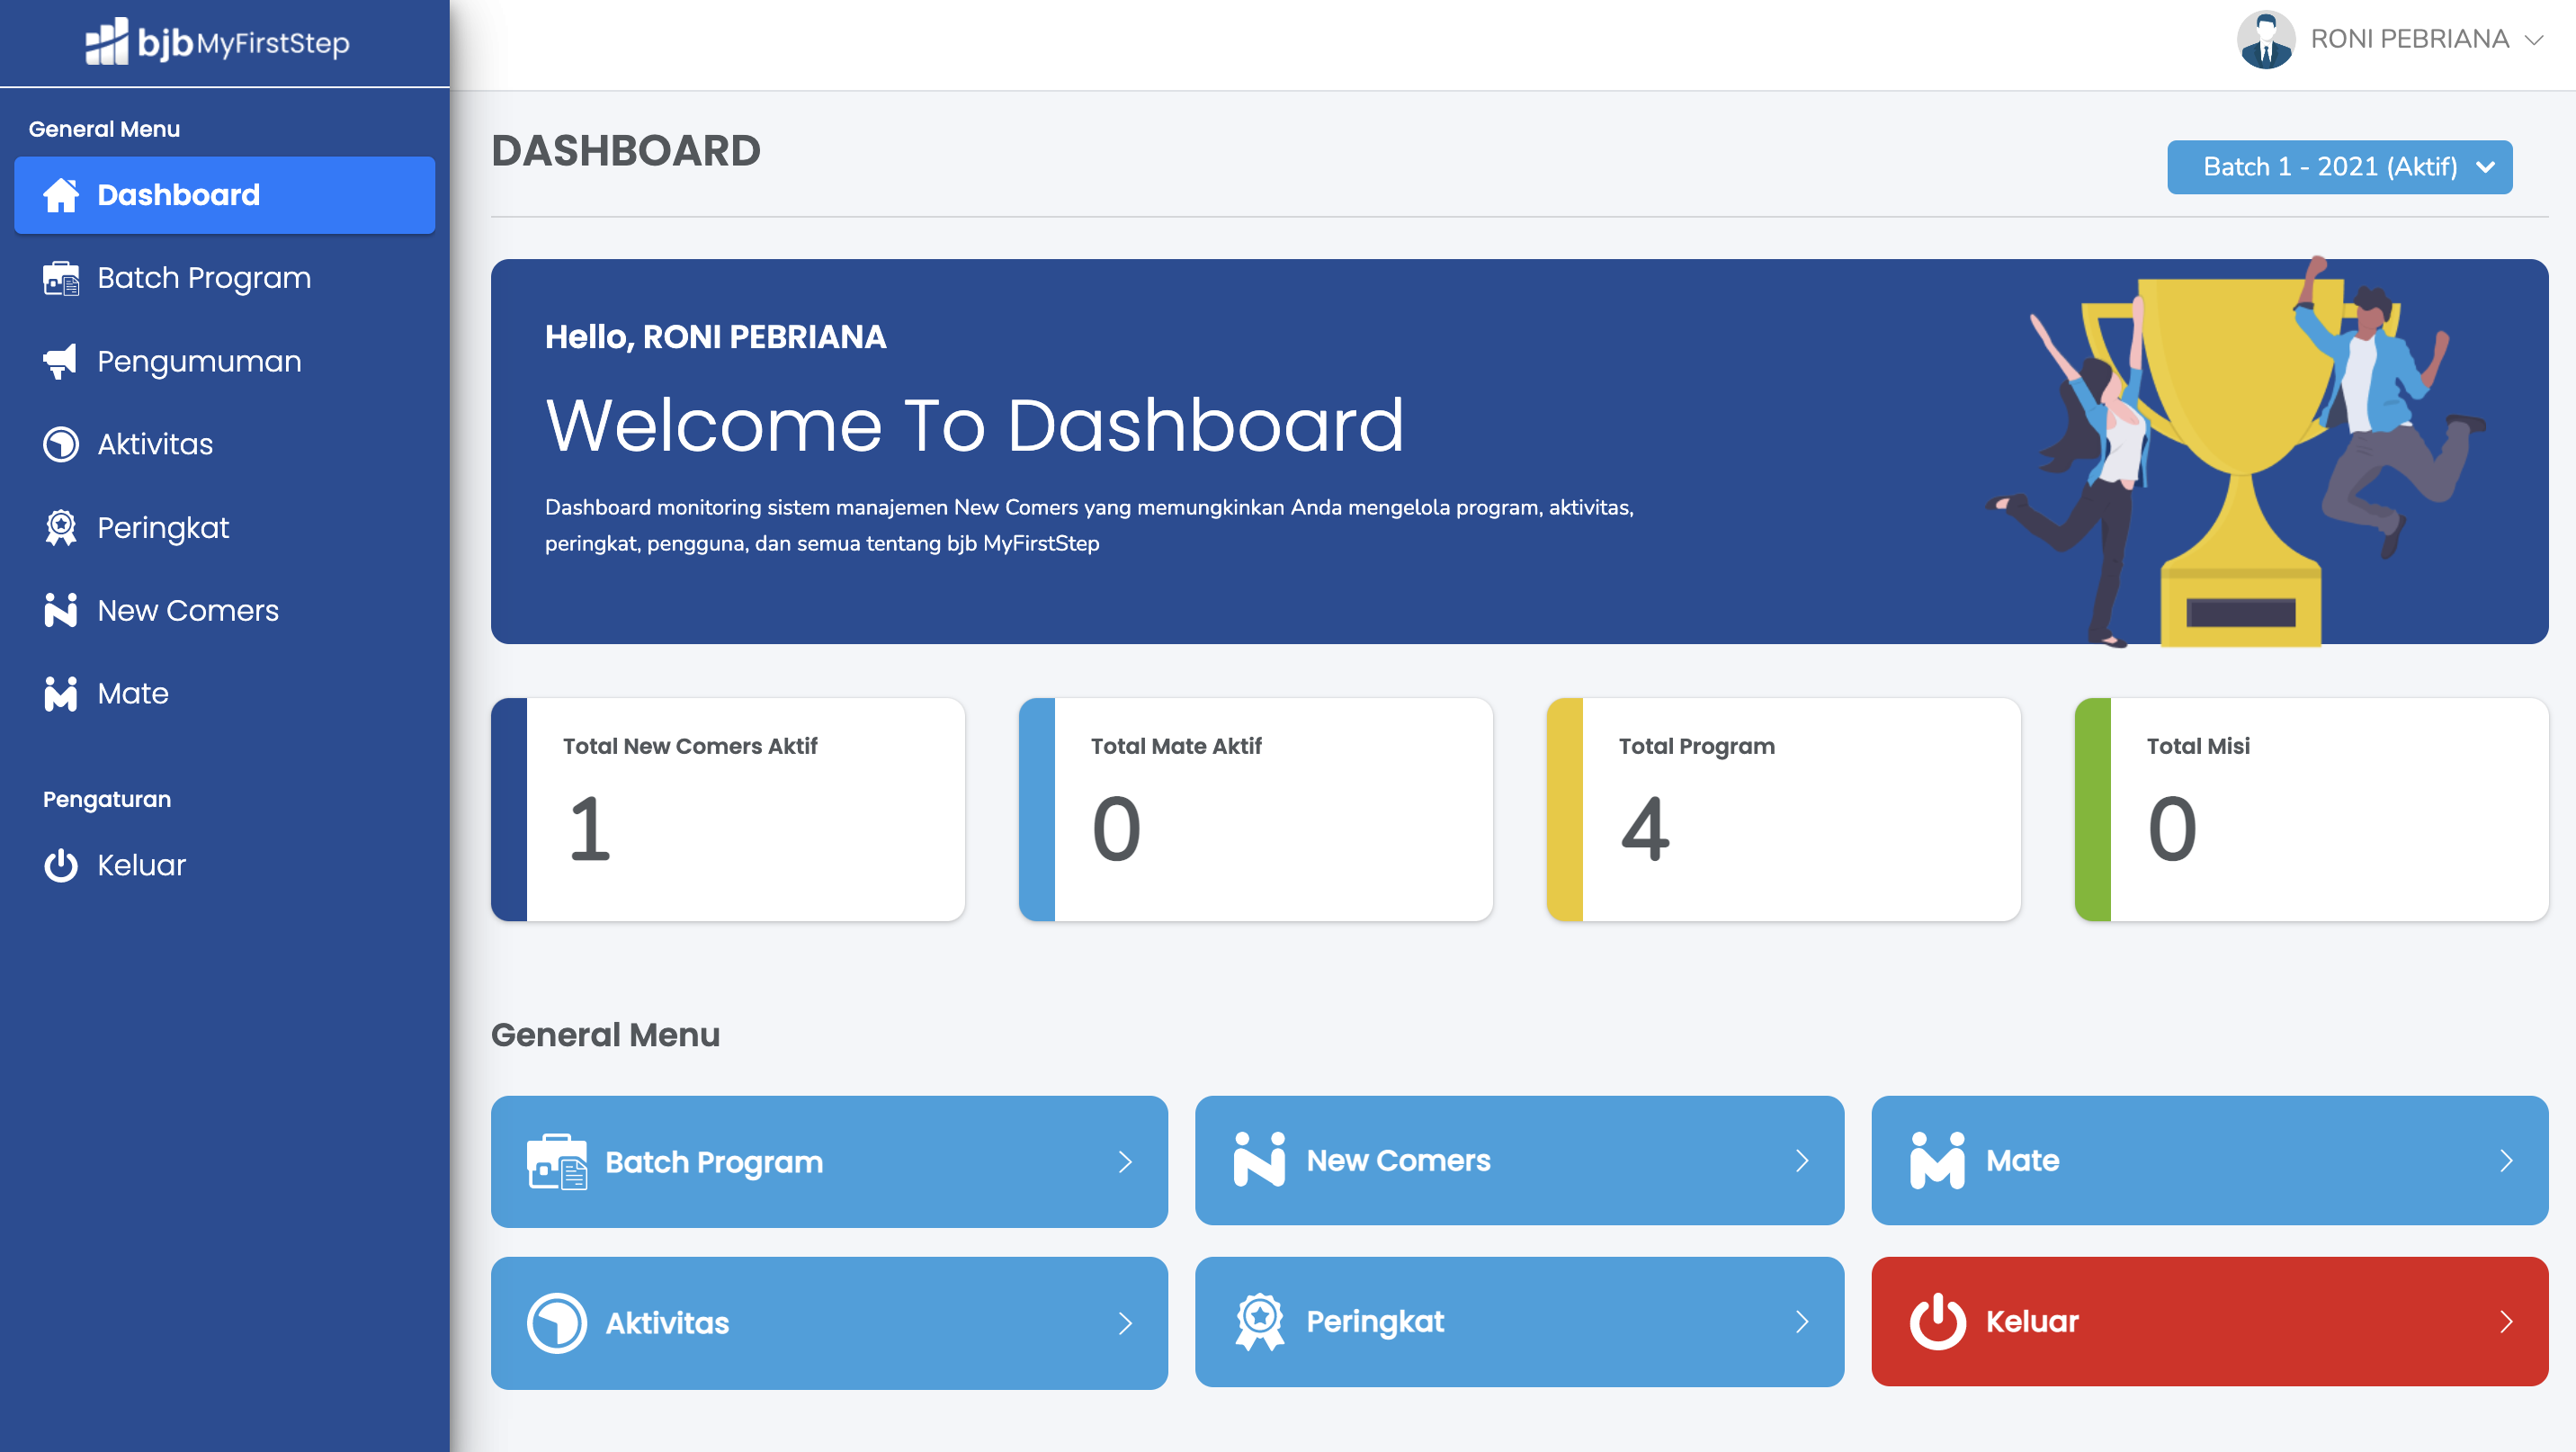Open the New Comers menu card
Viewport: 2576px width, 1452px height.
point(1518,1160)
